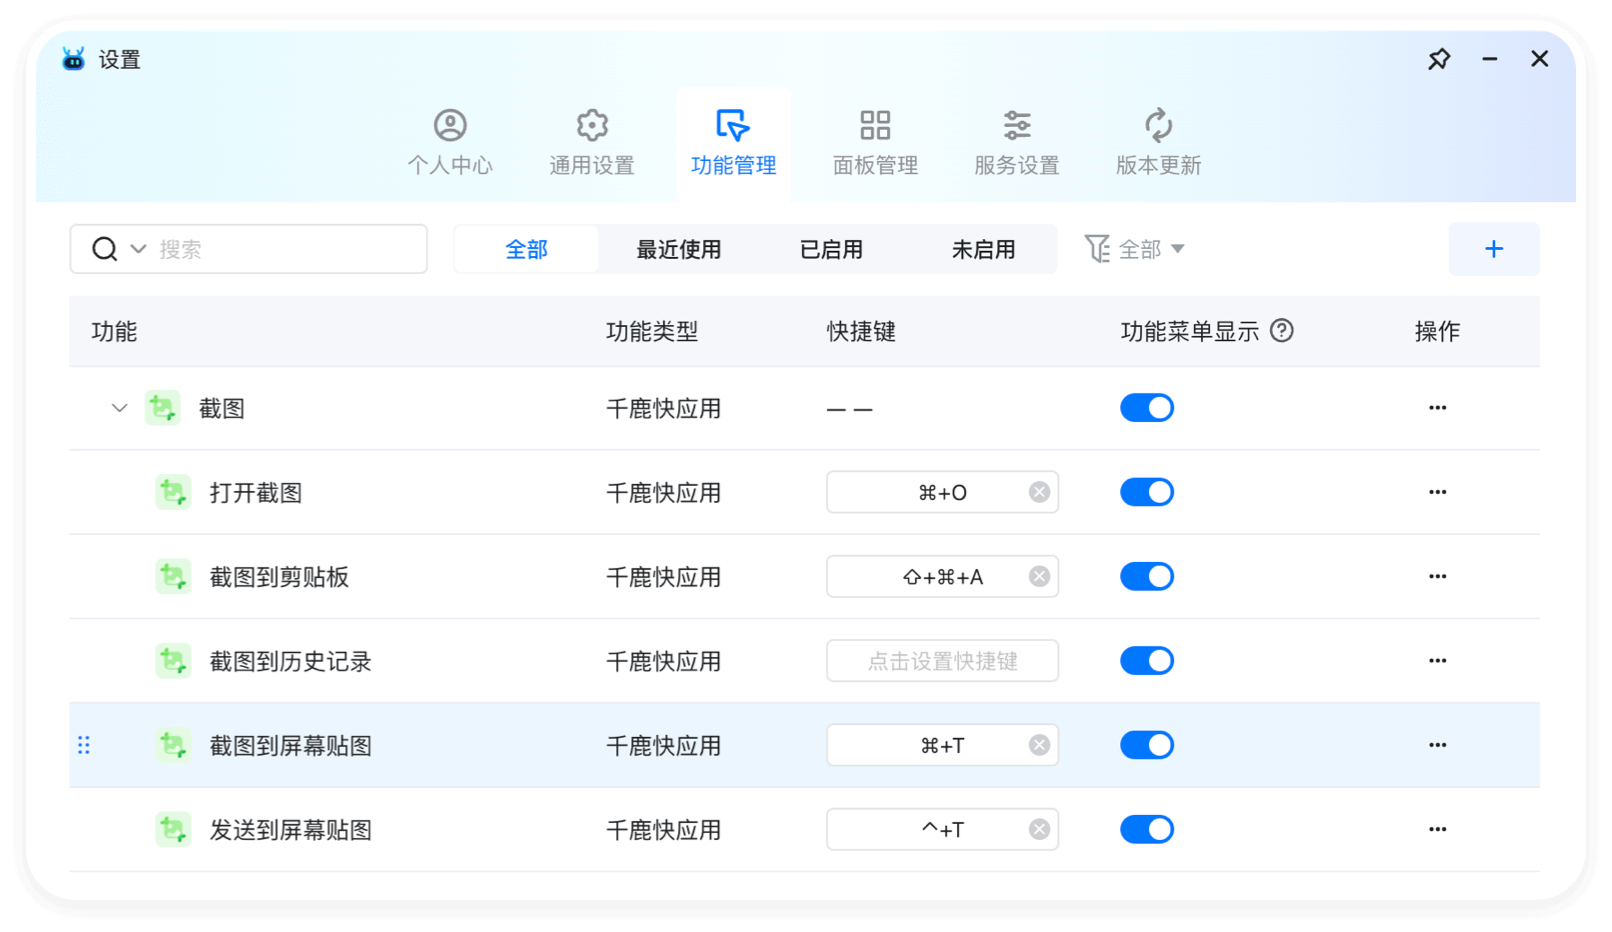The image size is (1612, 932).
Task: Edit the ⌘+O shortcut field
Action: 942,492
